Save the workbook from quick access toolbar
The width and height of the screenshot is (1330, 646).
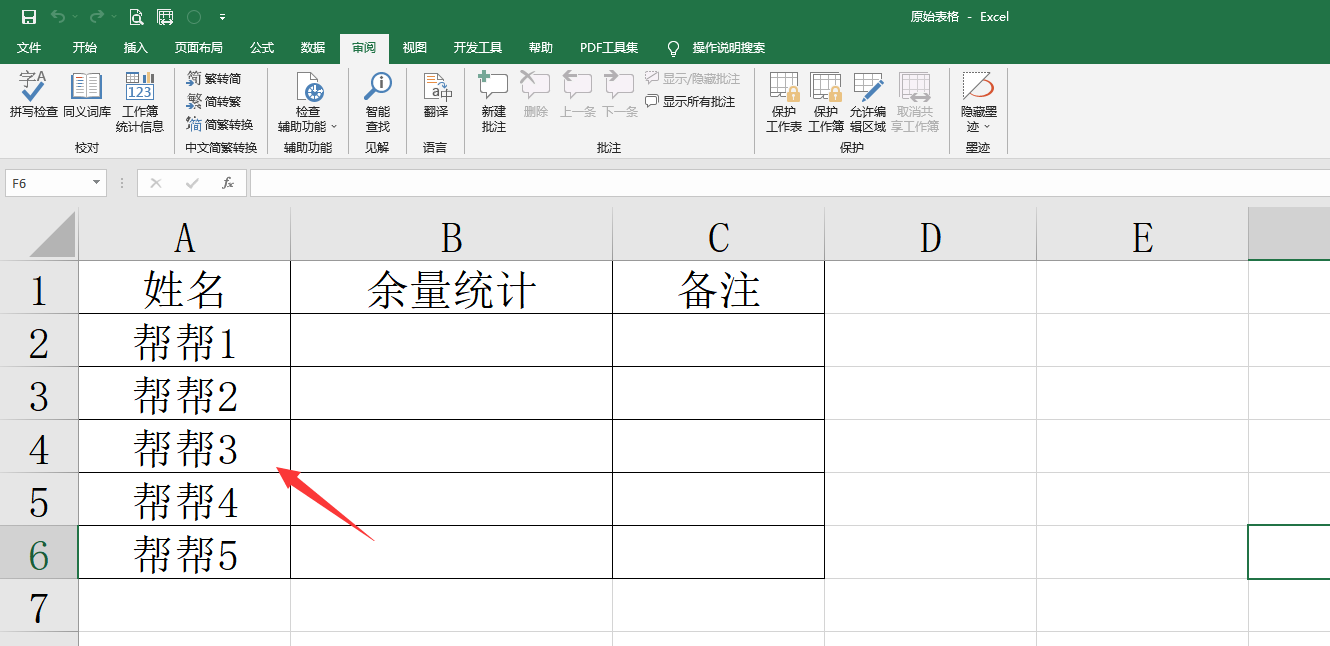pyautogui.click(x=29, y=17)
